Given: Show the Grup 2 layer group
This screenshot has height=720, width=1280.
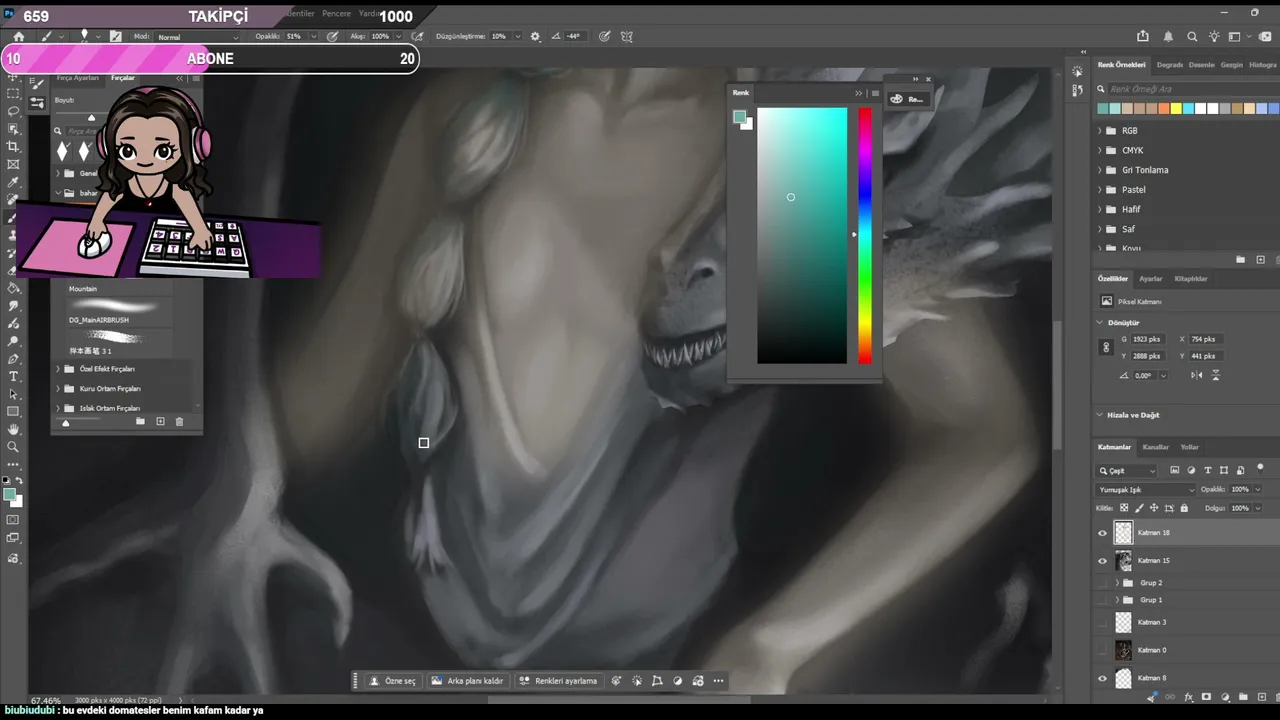Looking at the screenshot, I should pos(1102,583).
